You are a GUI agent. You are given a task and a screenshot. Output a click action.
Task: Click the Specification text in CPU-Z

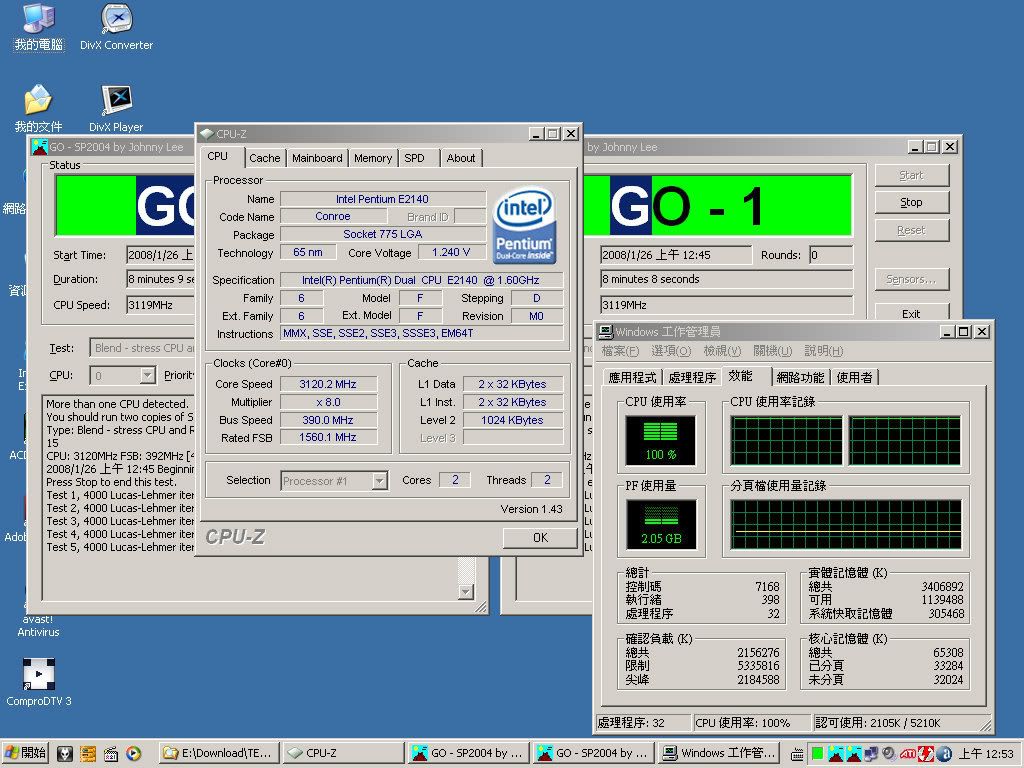[x=421, y=280]
